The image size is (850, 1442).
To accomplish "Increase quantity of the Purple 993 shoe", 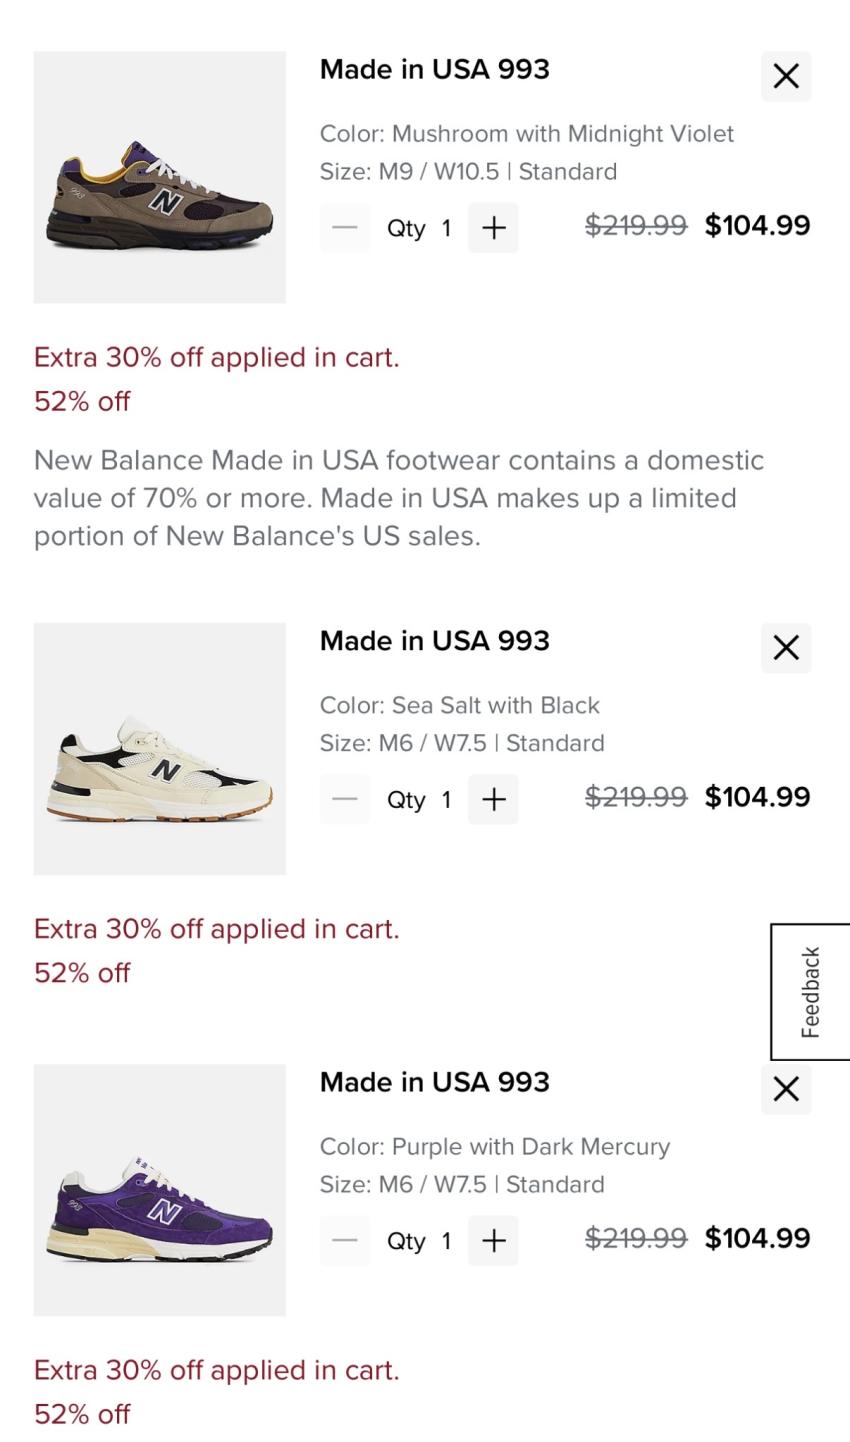I will click(493, 1241).
